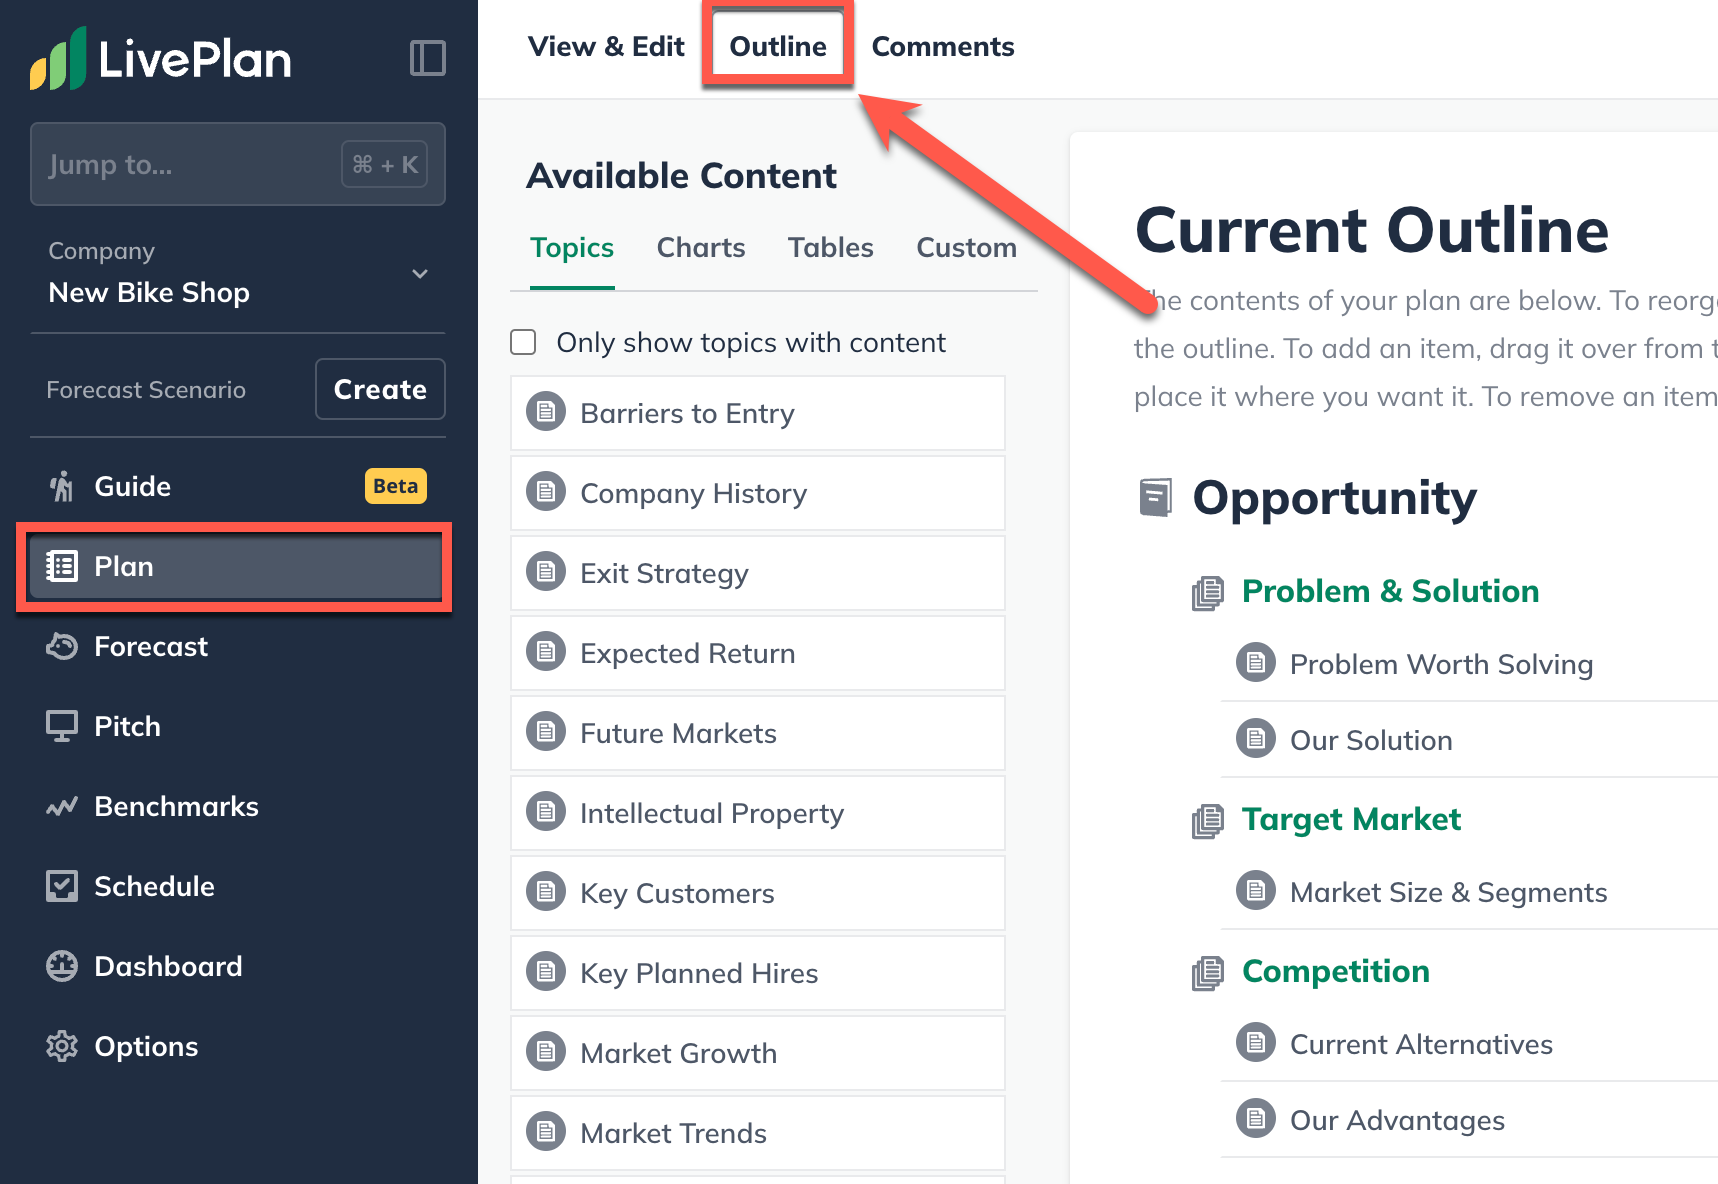This screenshot has width=1718, height=1184.
Task: Click the Create forecast scenario button
Action: pyautogui.click(x=380, y=389)
